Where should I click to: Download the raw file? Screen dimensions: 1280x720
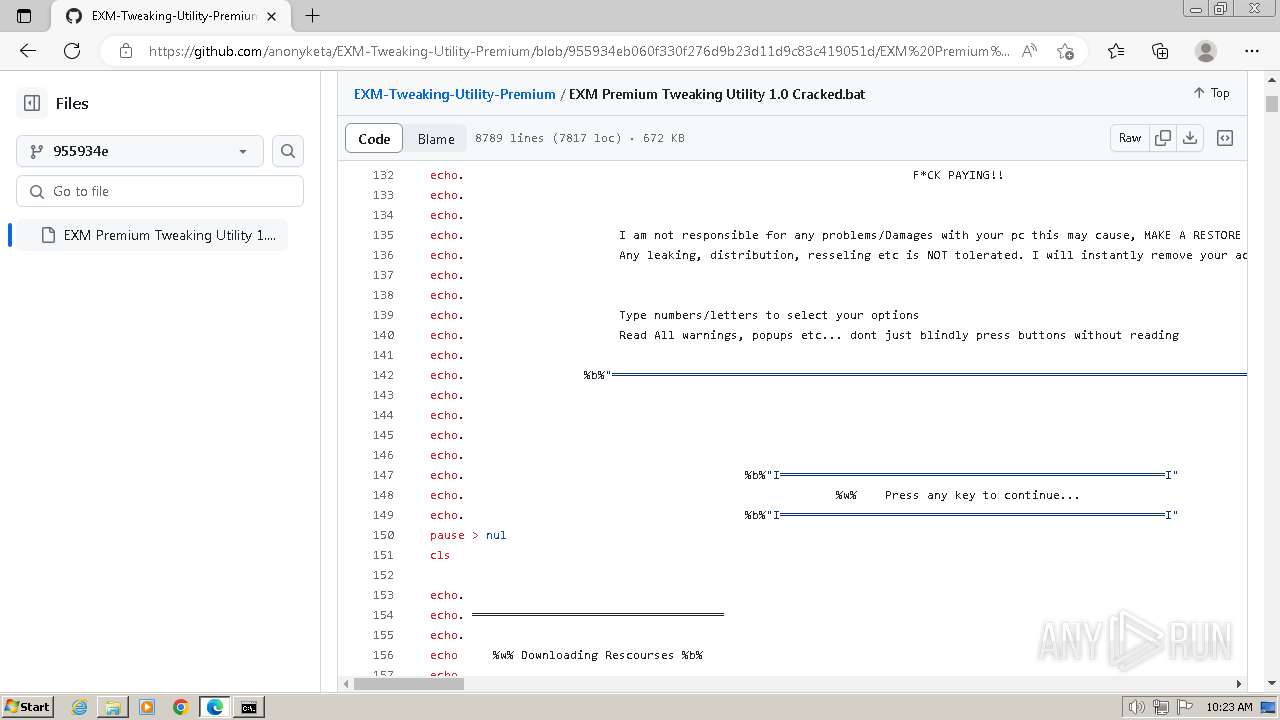pyautogui.click(x=1190, y=138)
